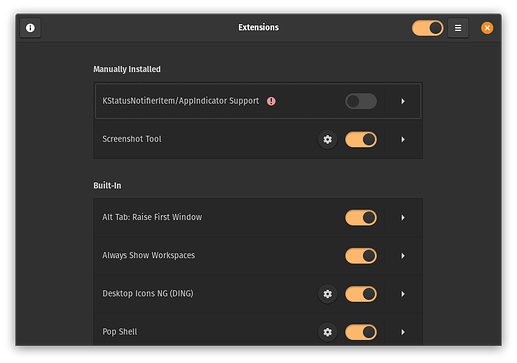
Task: Open the hamburger menu in header
Action: [x=458, y=28]
